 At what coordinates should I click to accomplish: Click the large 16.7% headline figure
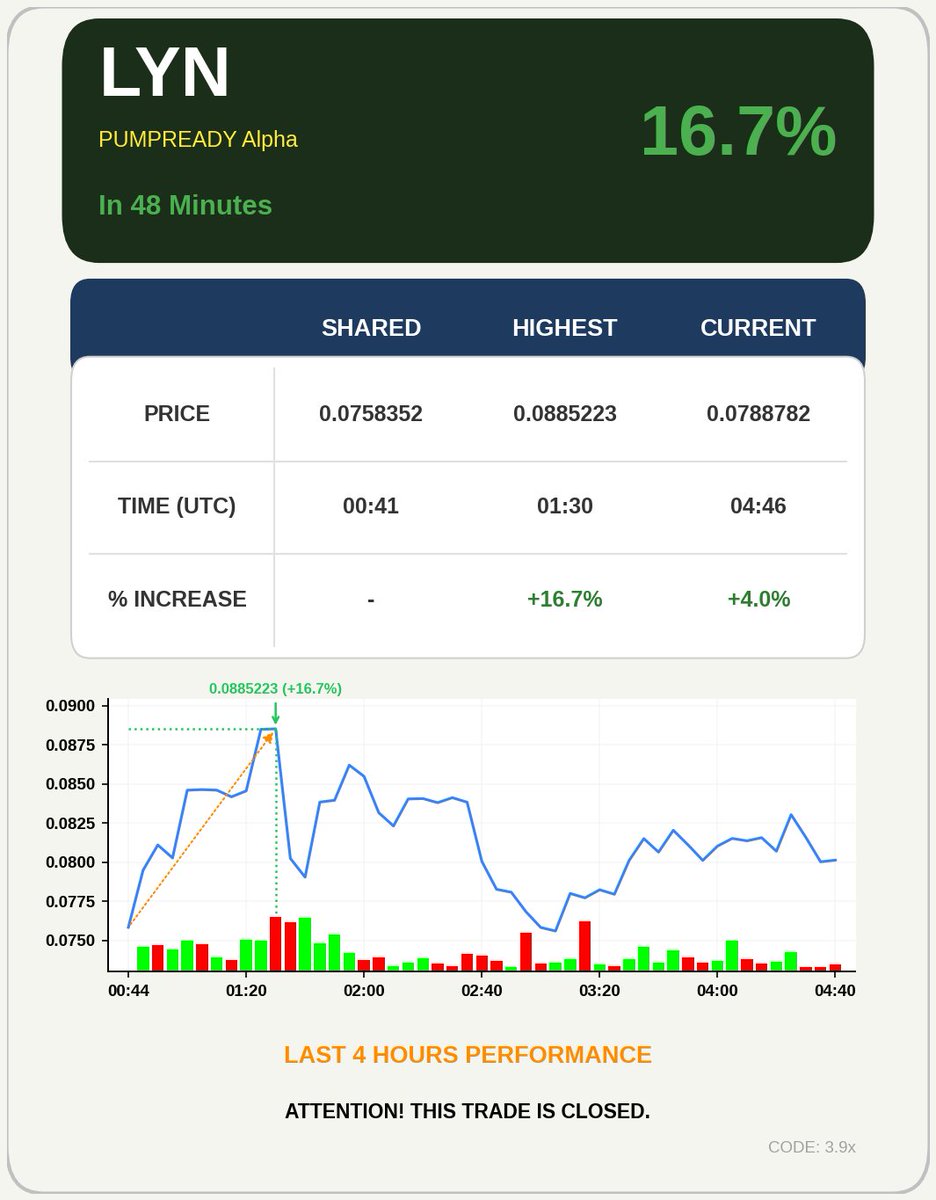click(x=738, y=131)
